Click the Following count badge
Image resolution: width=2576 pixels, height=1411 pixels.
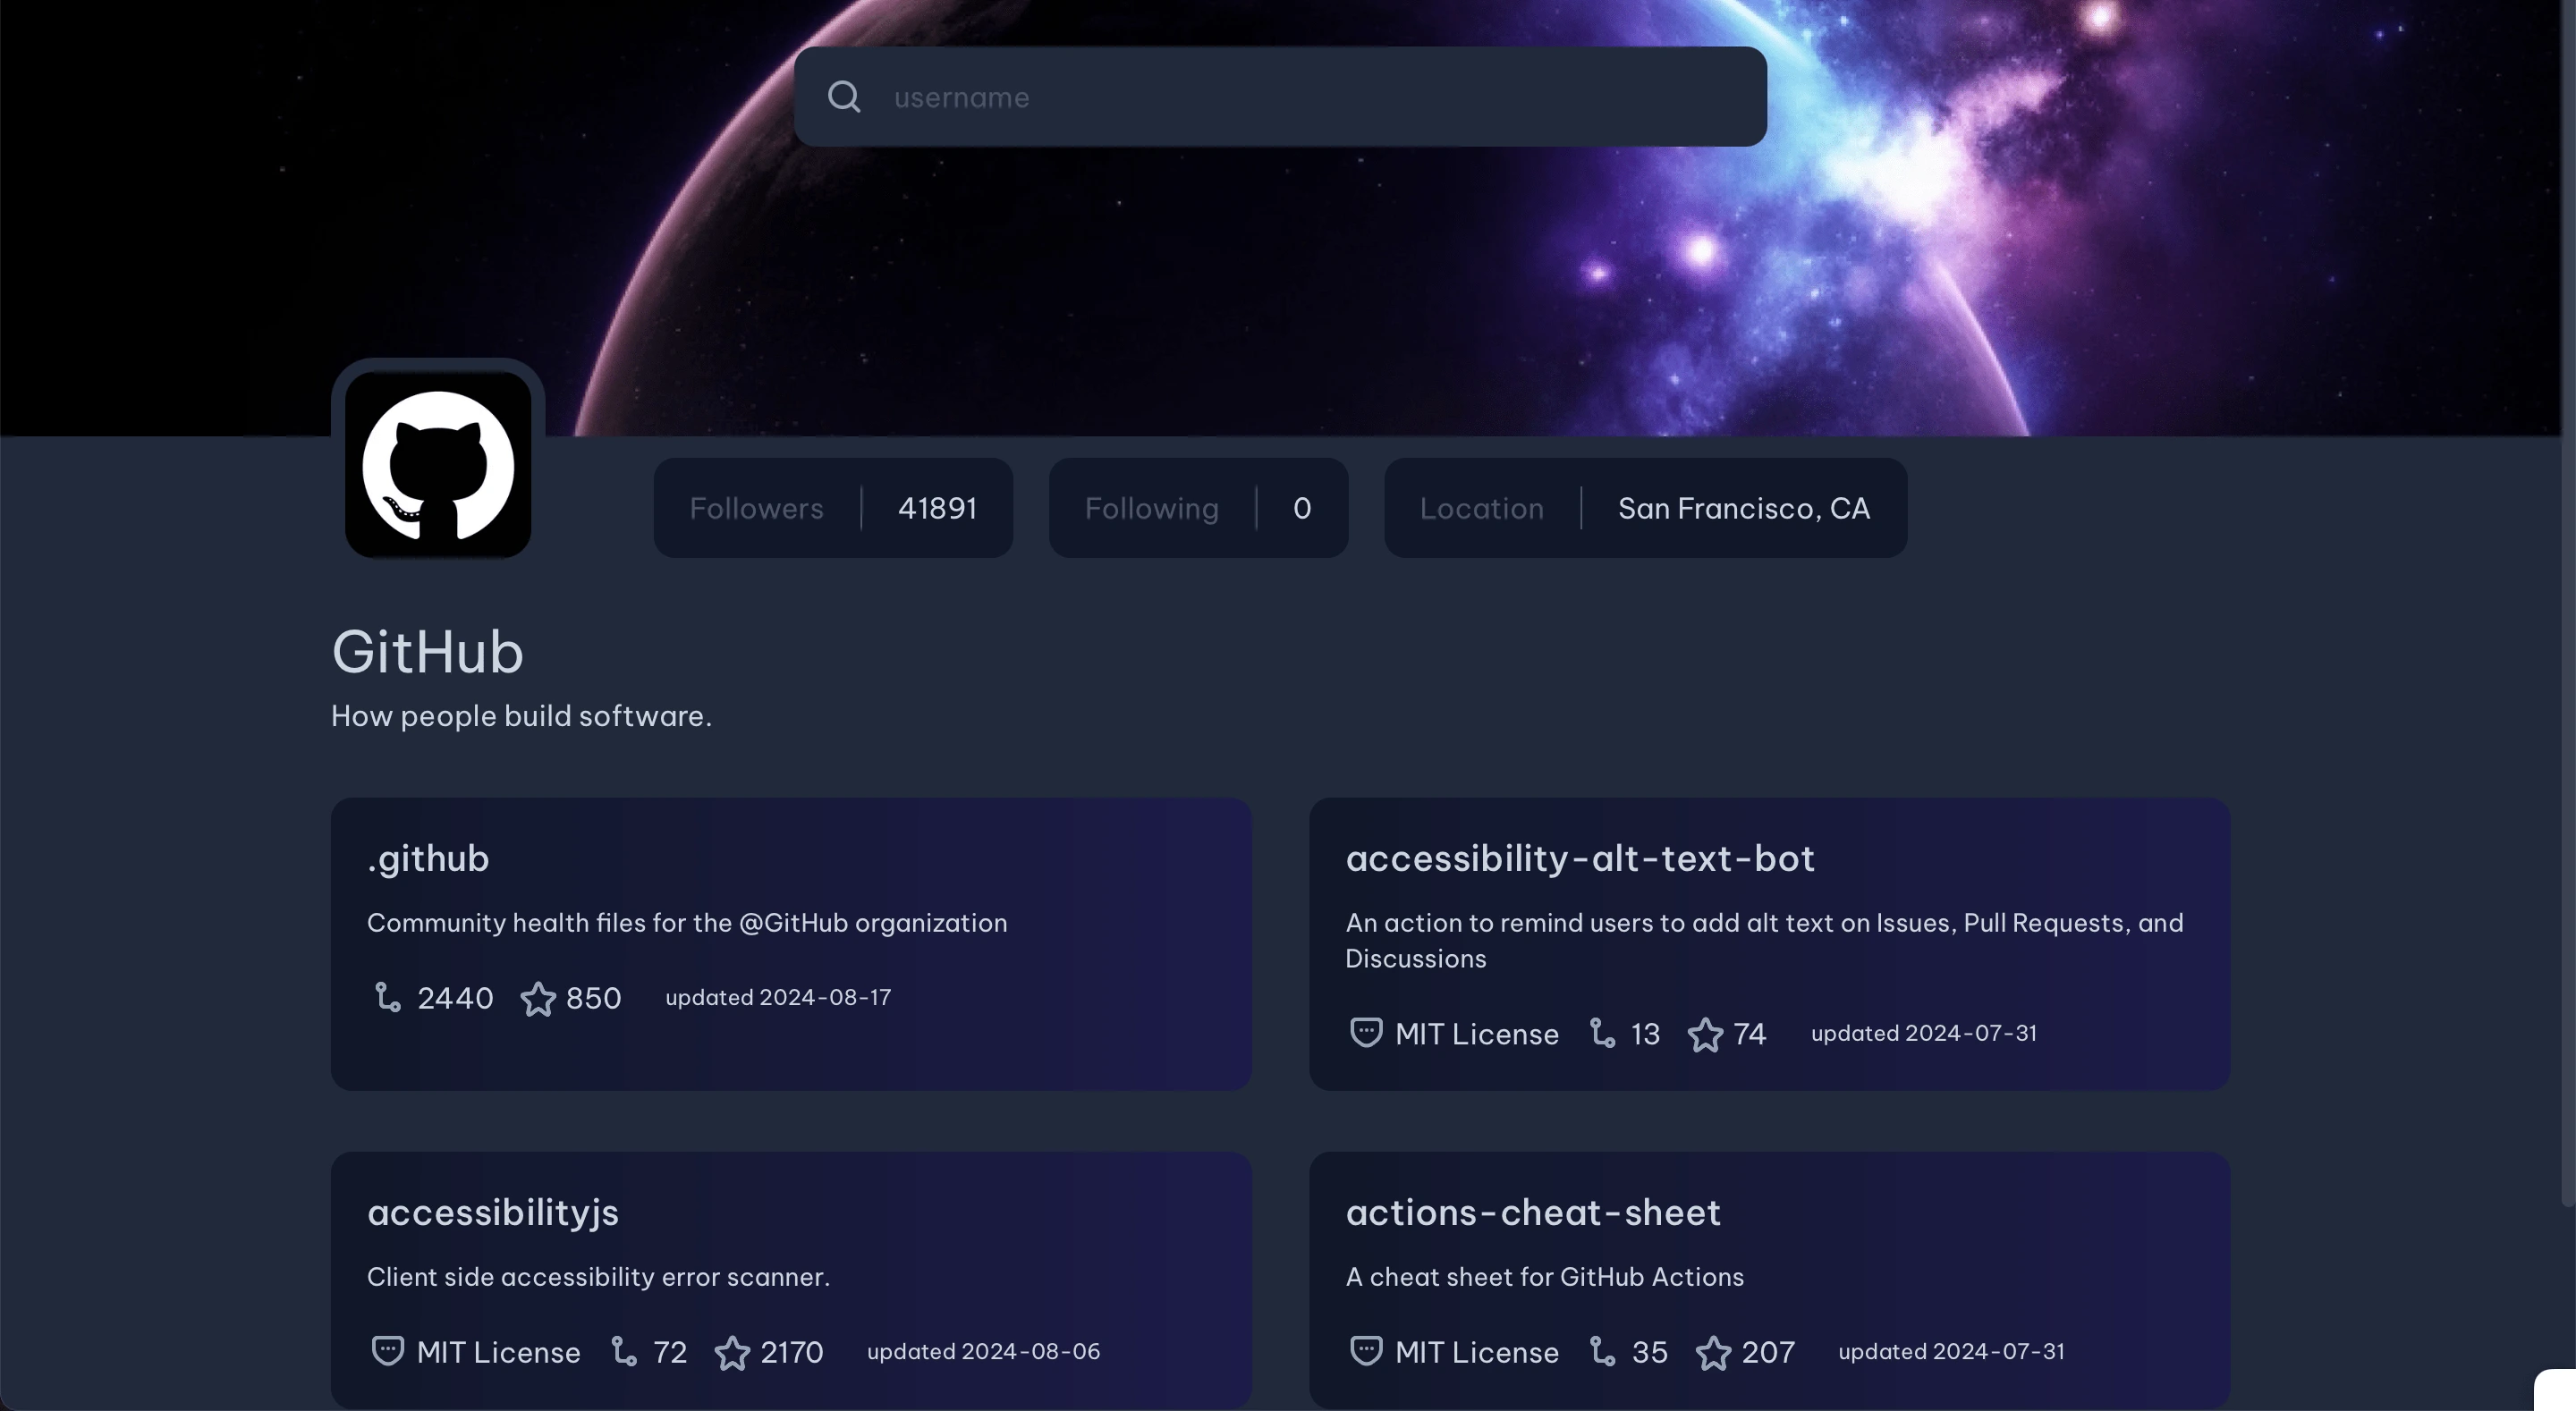[1198, 507]
